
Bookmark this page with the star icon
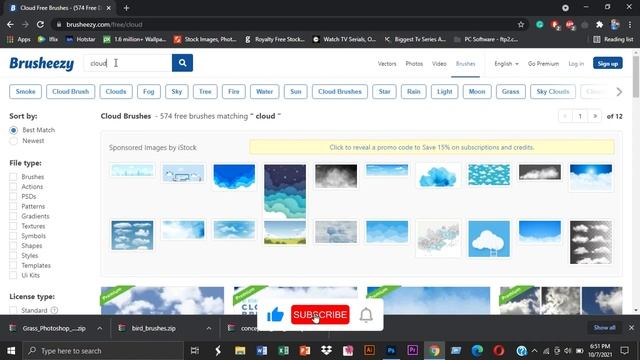point(521,24)
